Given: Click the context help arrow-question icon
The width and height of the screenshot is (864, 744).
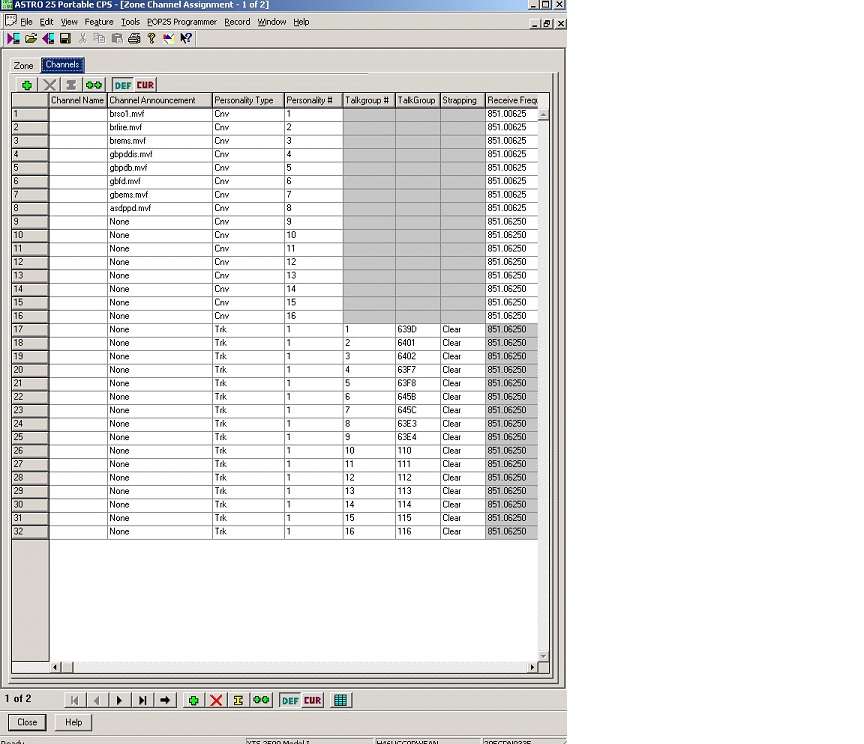Looking at the screenshot, I should pos(186,38).
